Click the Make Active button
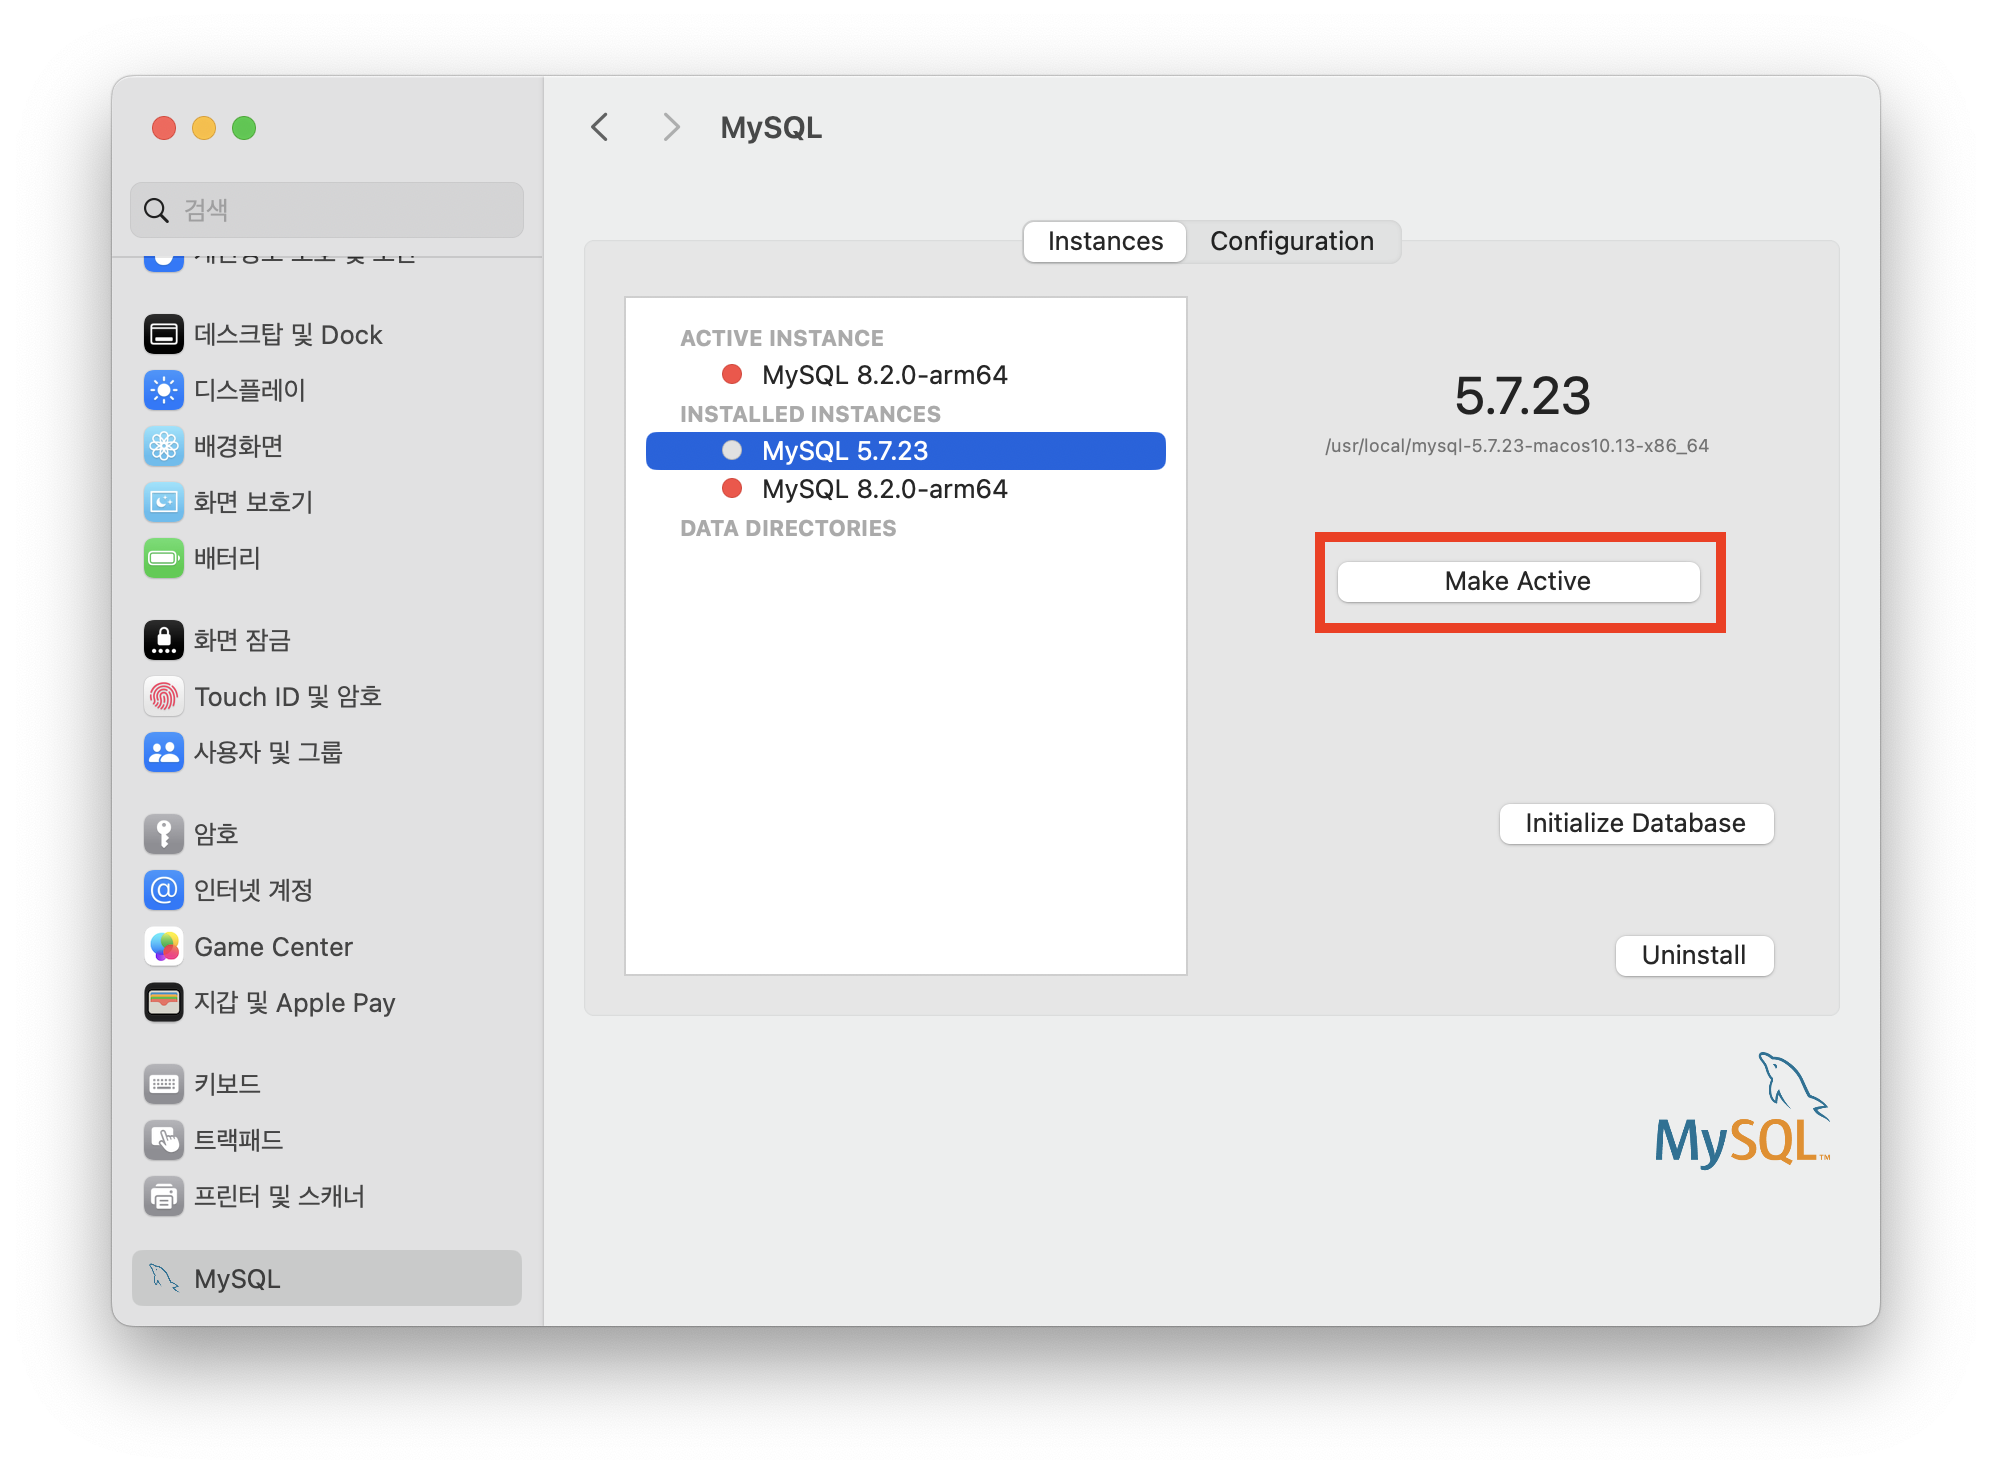The width and height of the screenshot is (1992, 1474). click(1518, 581)
